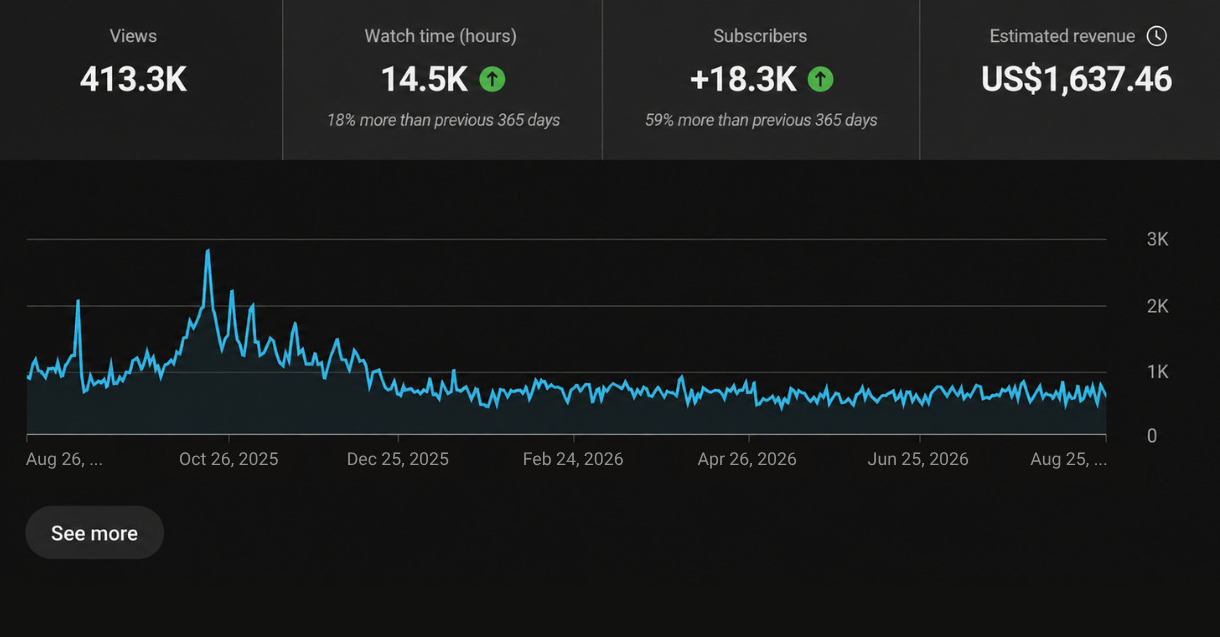Click the green up arrow next to +18.3K
The height and width of the screenshot is (637, 1220).
point(820,79)
